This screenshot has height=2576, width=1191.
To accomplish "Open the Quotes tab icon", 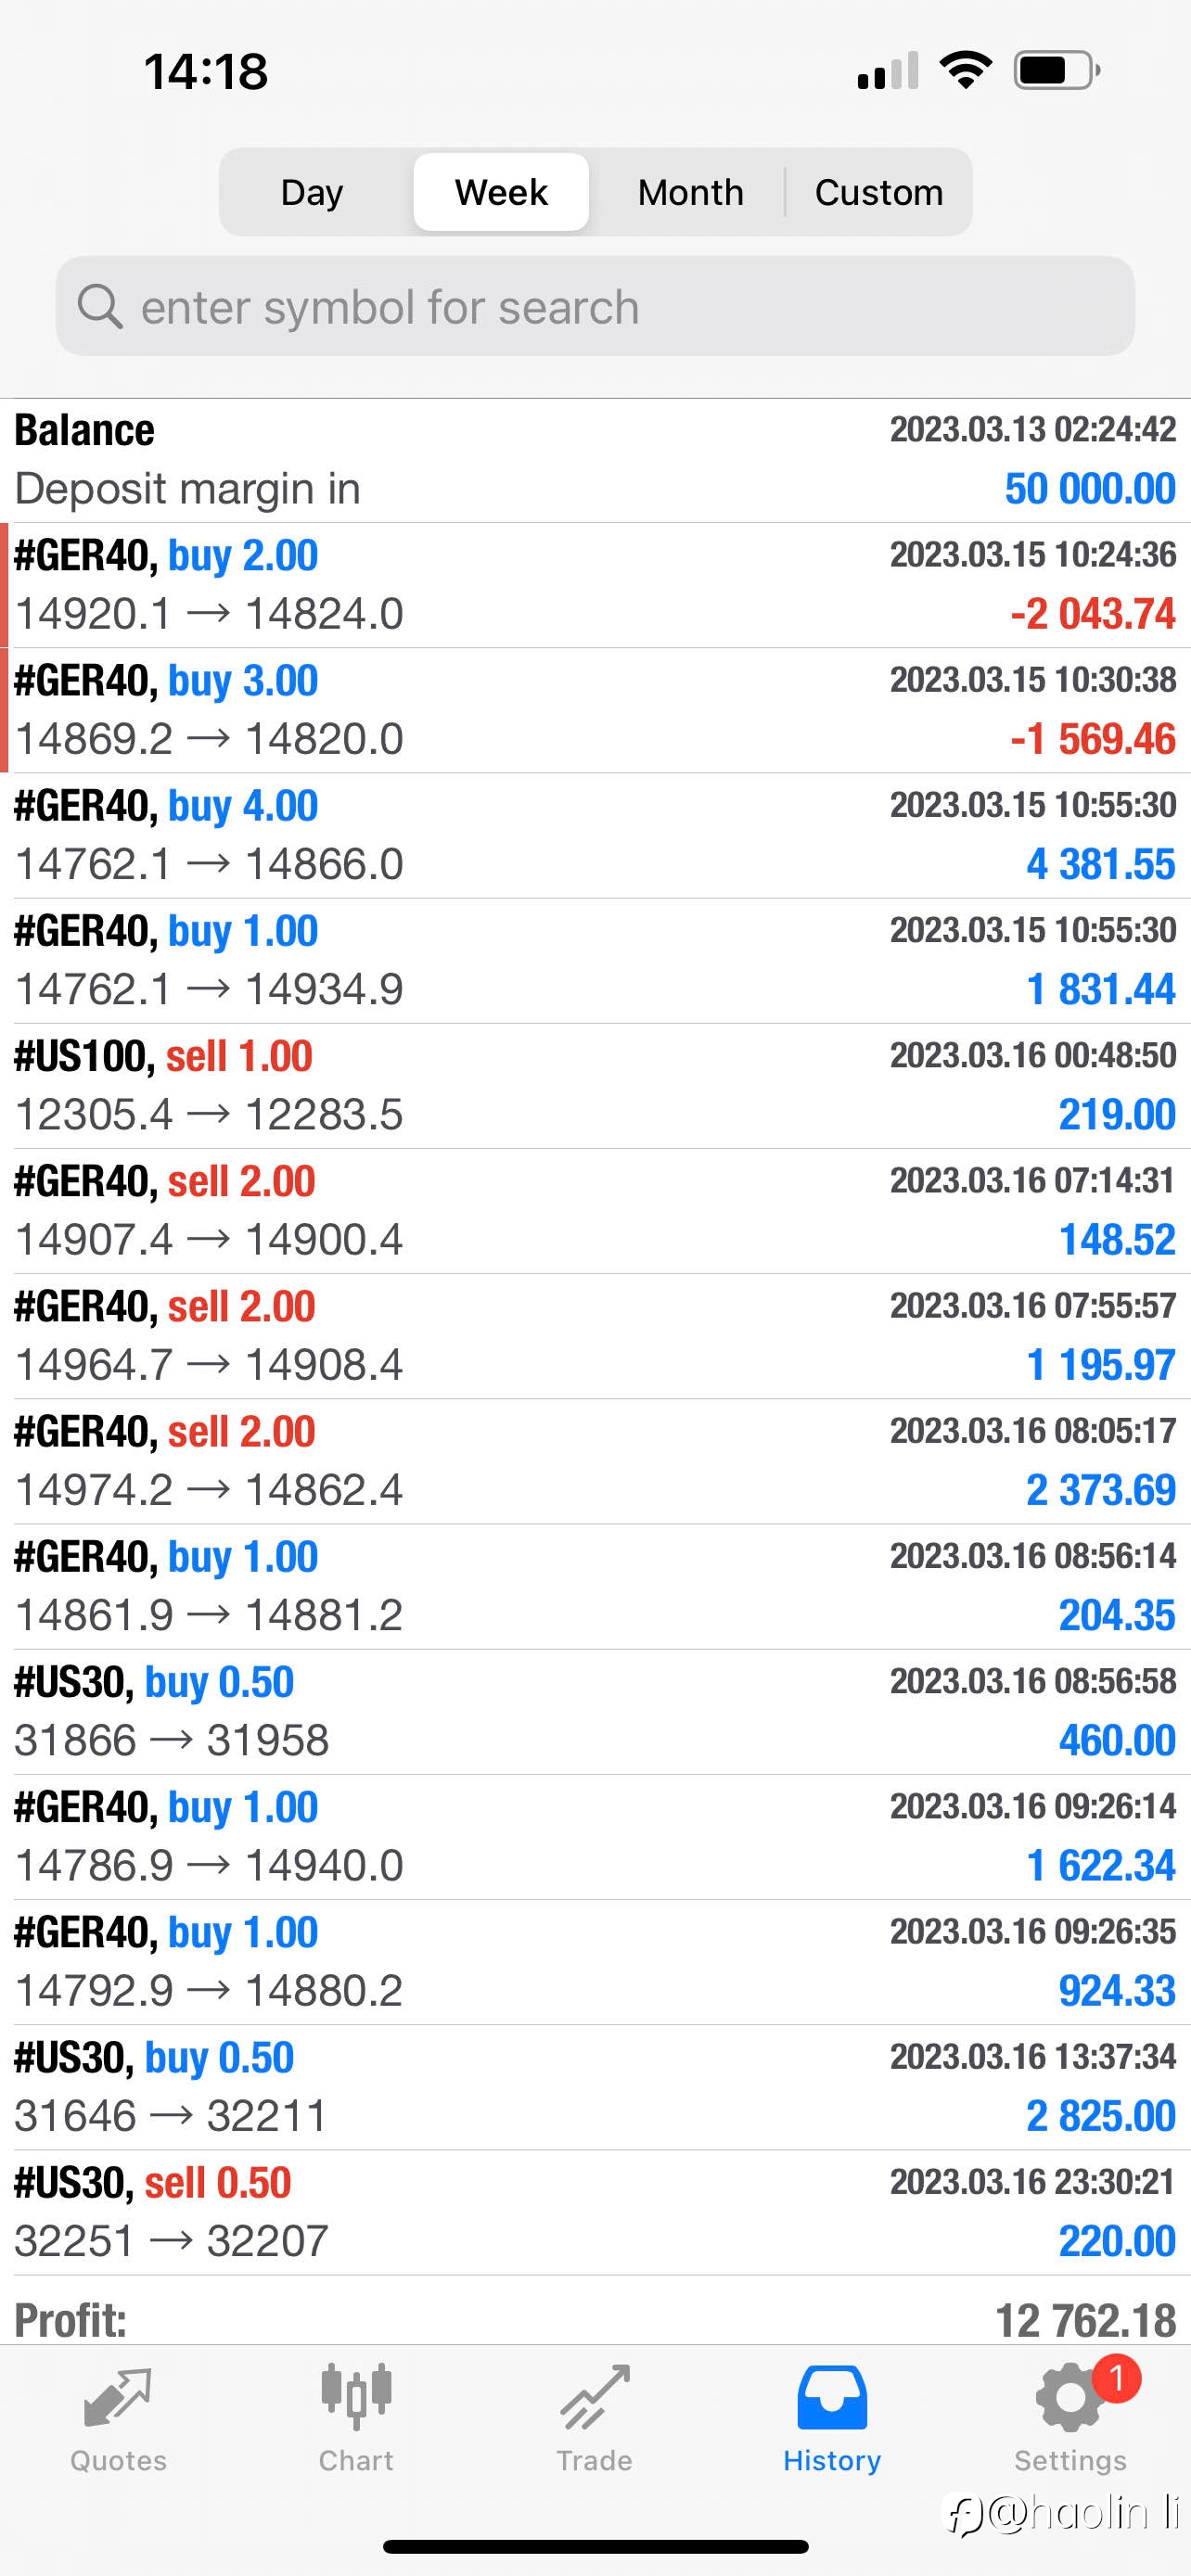I will tap(118, 2398).
